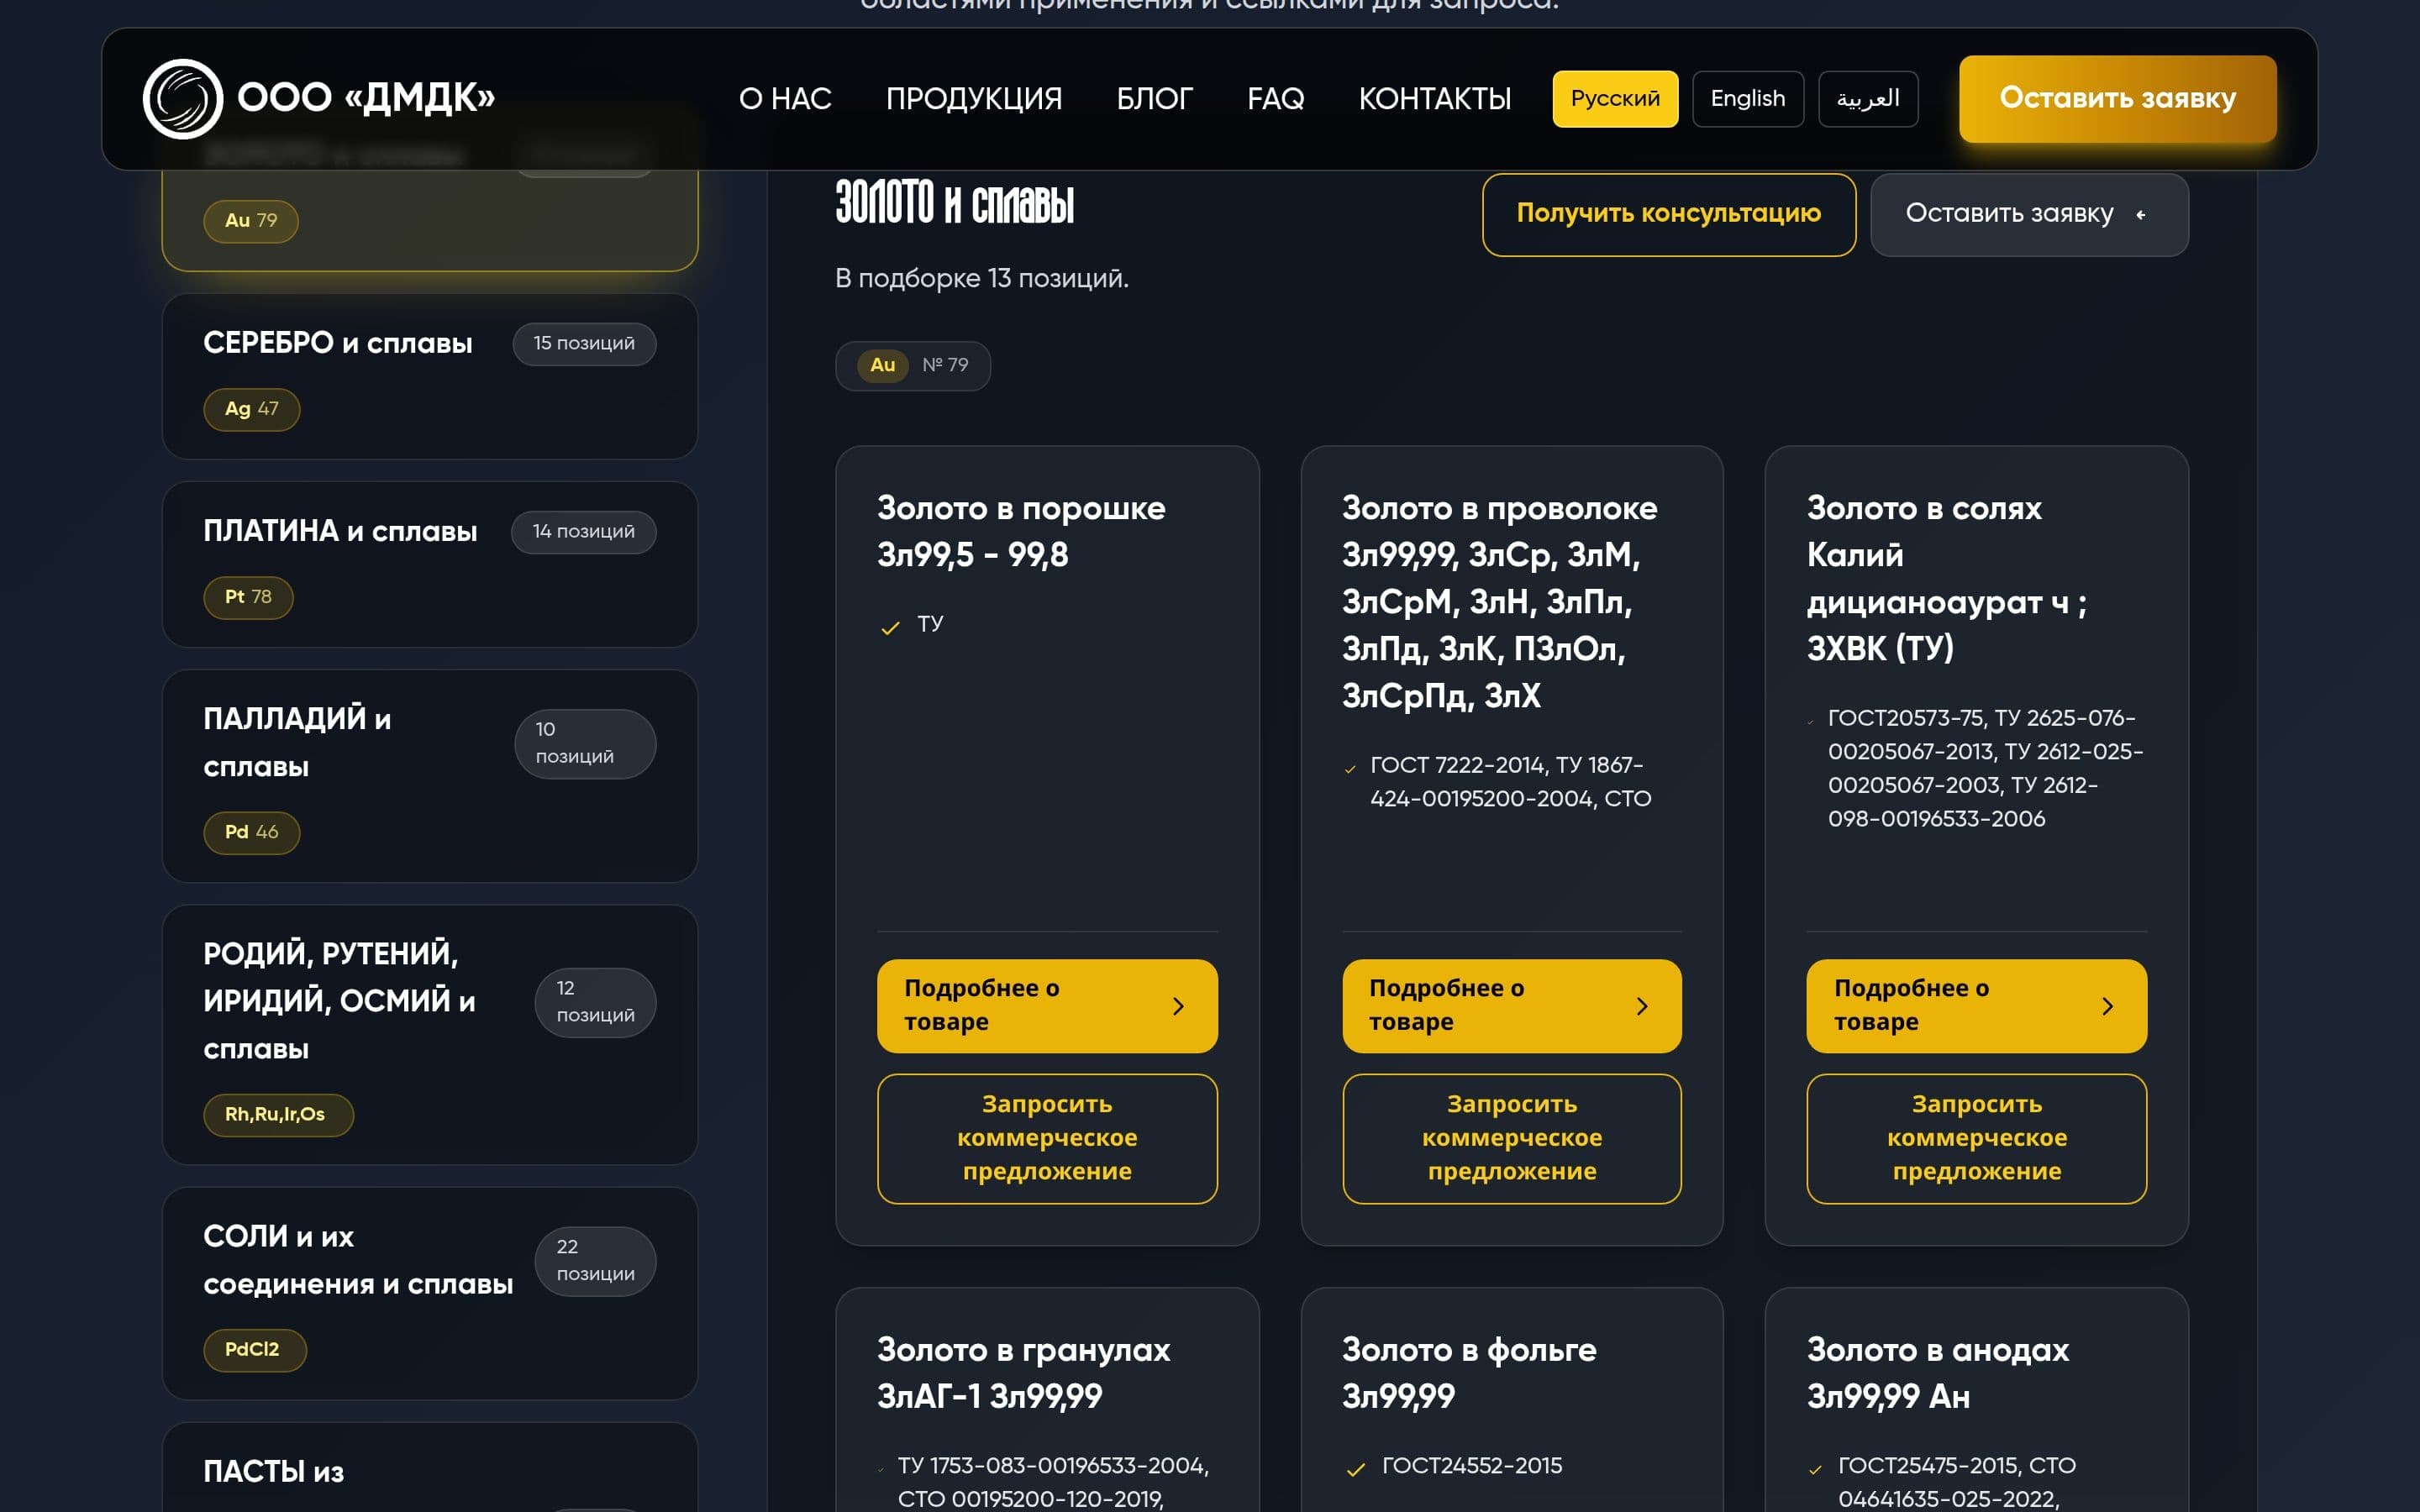2420x1512 pixels.
Task: Click the Золото в солях product title
Action: click(x=1946, y=578)
